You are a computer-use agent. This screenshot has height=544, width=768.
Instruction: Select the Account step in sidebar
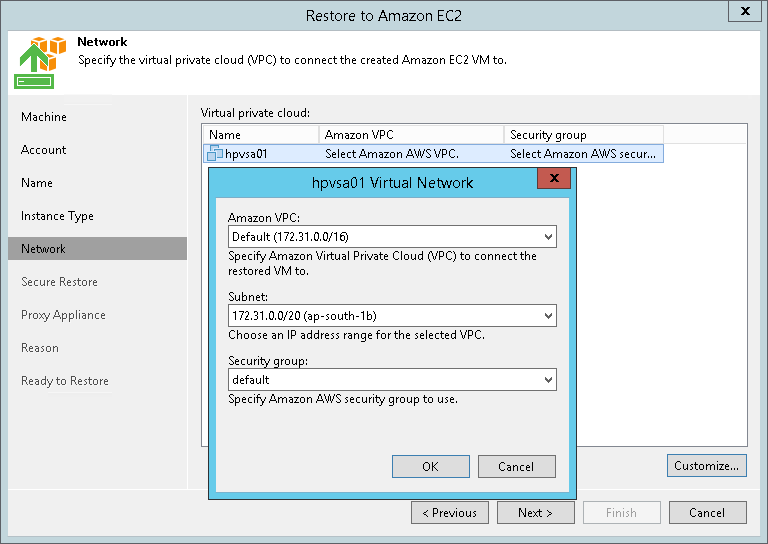pyautogui.click(x=44, y=150)
